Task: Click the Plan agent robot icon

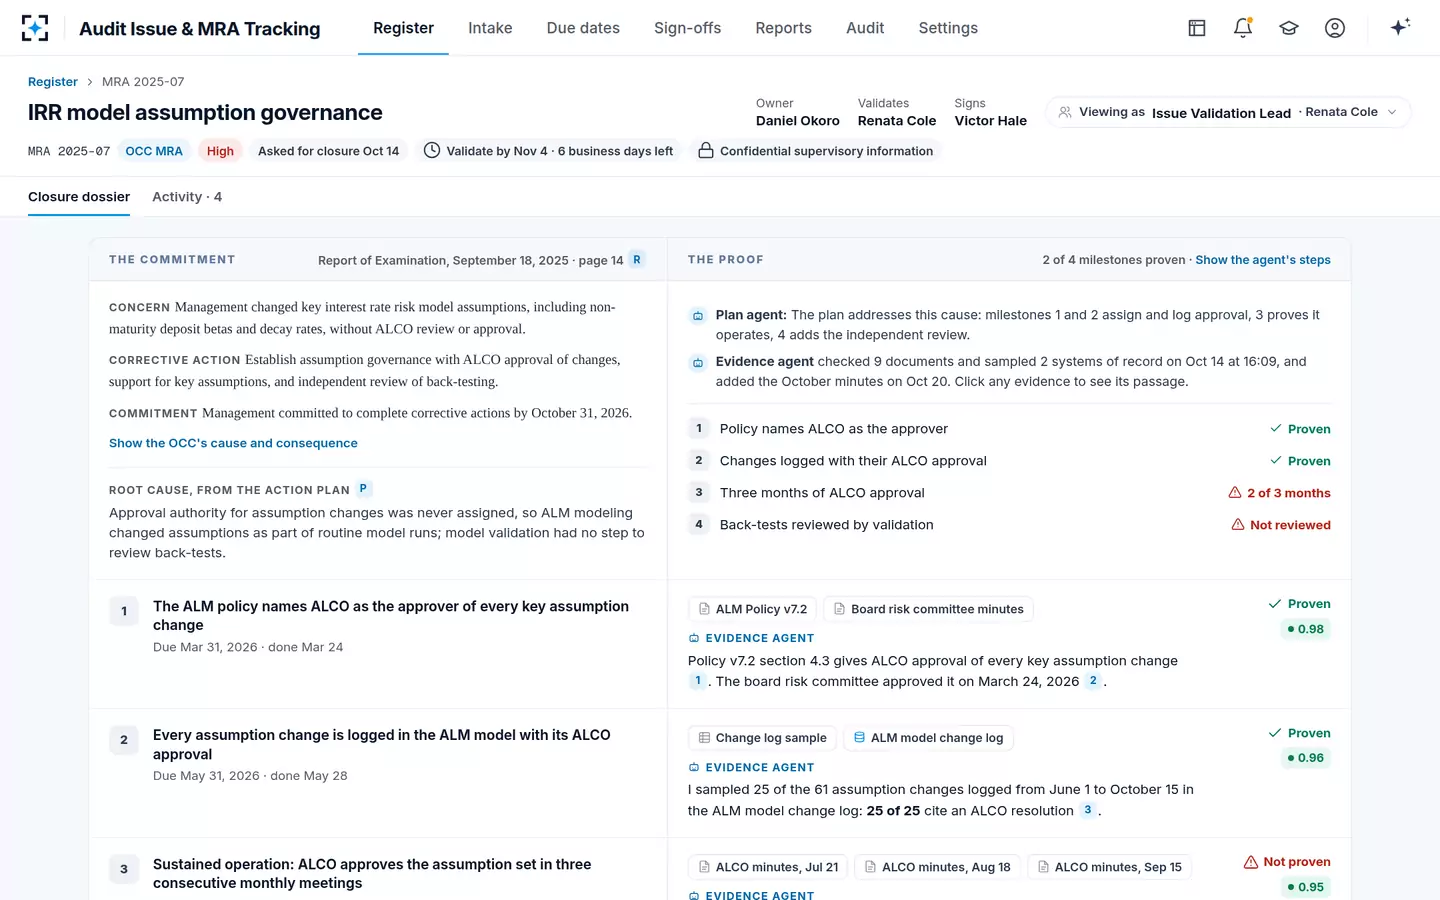Action: (x=698, y=316)
